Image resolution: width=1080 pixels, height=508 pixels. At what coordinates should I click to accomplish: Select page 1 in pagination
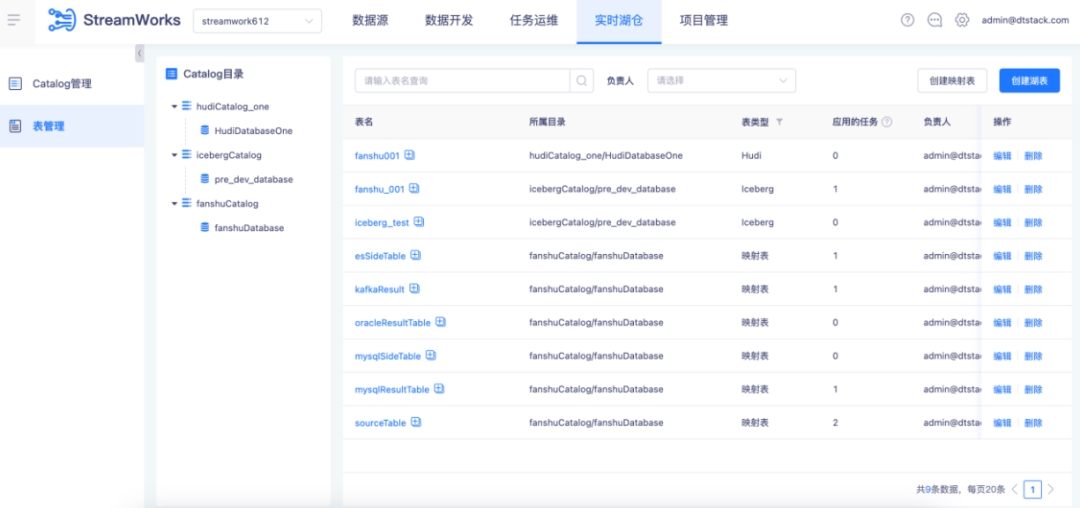1032,489
